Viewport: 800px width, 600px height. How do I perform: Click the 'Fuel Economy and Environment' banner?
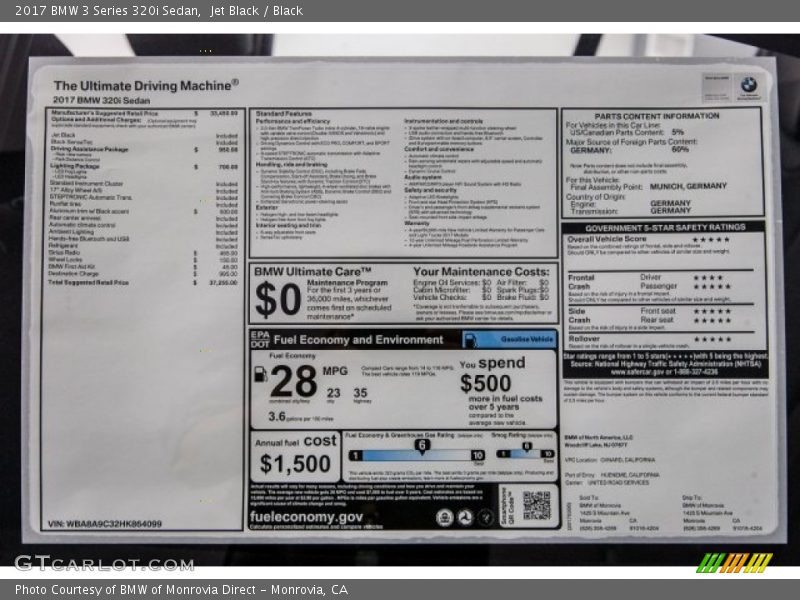(x=358, y=340)
